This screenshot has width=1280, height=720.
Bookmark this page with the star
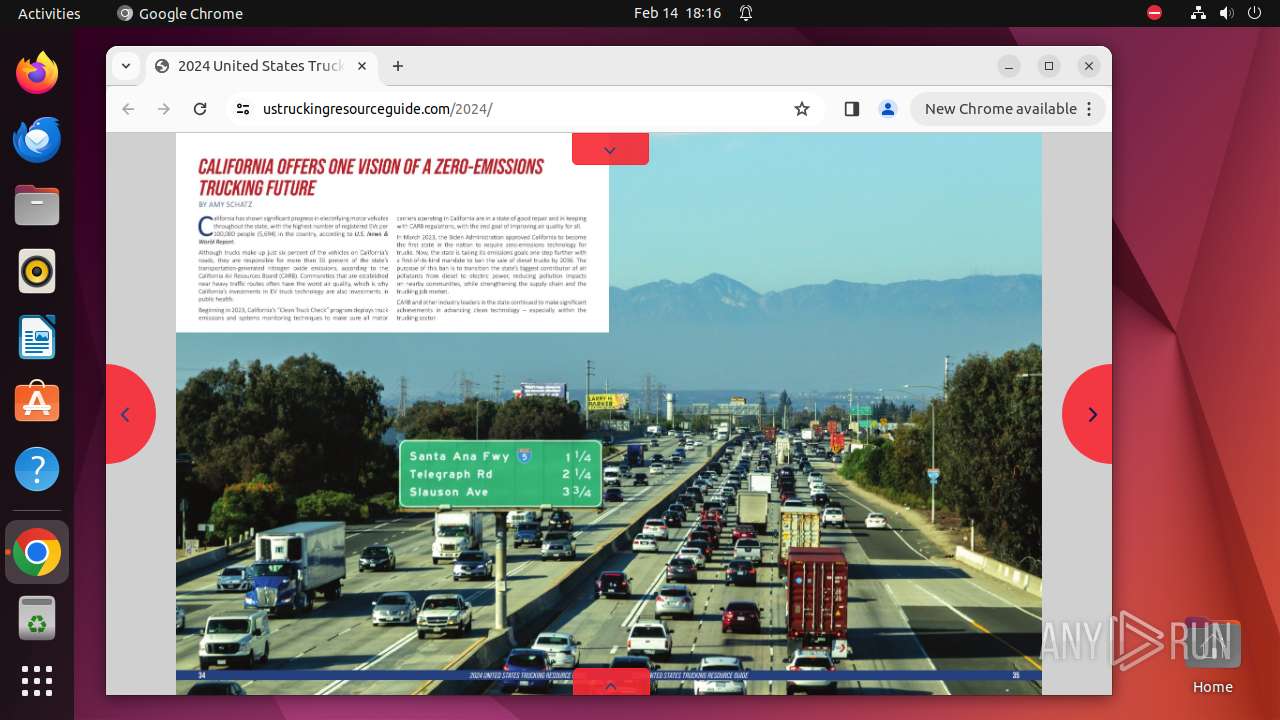[x=802, y=109]
